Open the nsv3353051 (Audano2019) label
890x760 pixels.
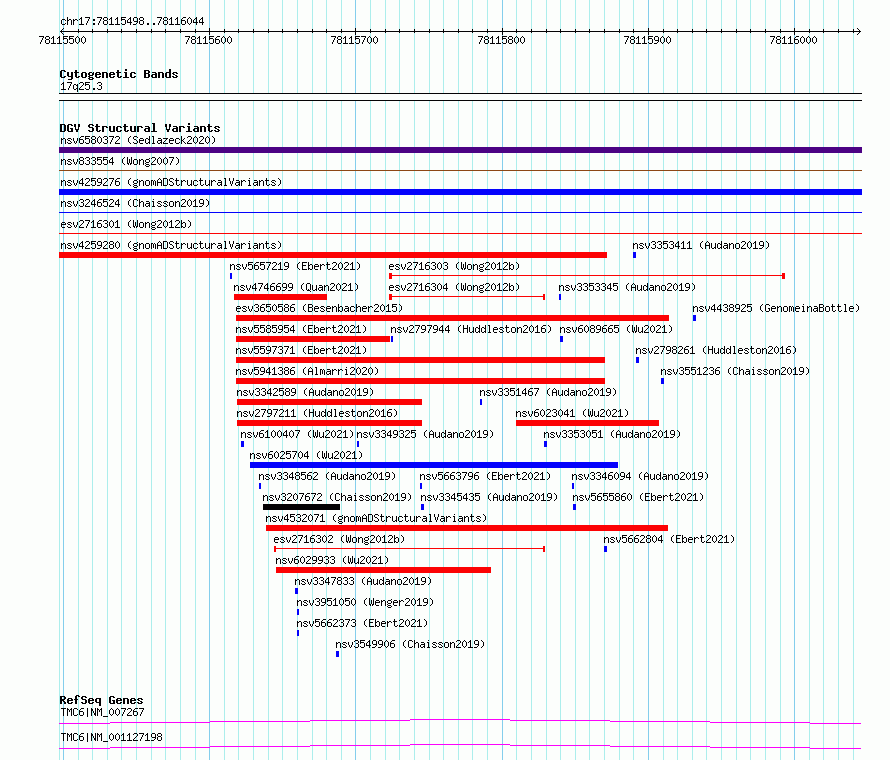[612, 434]
